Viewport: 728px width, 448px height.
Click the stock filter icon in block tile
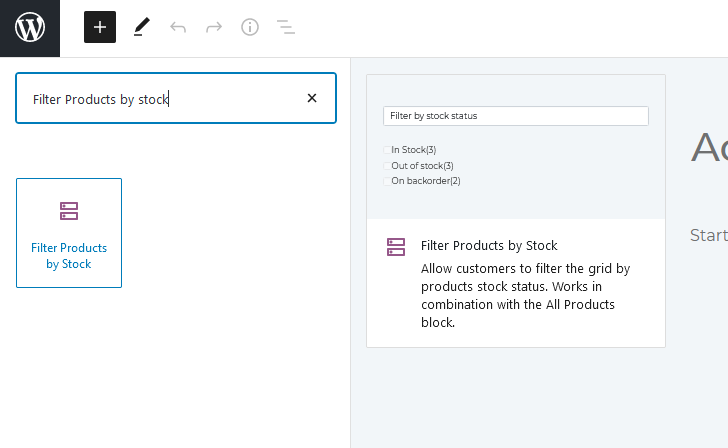69,211
